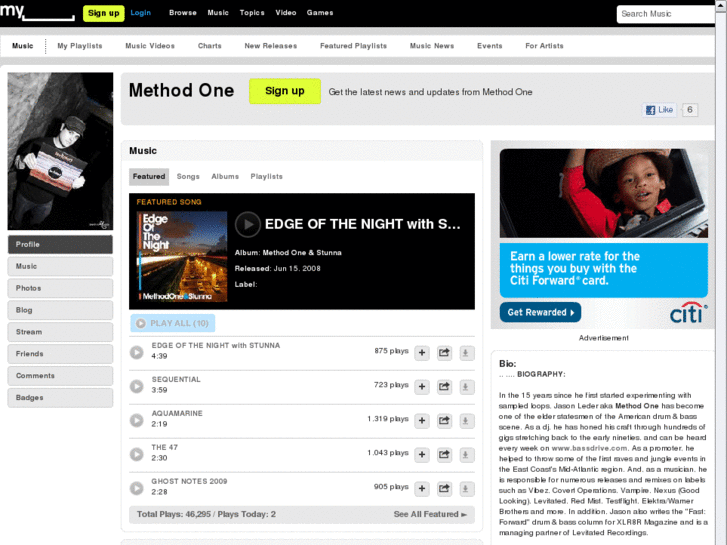This screenshot has height=545, width=727.
Task: Open Profile in the sidebar
Action: 60,244
